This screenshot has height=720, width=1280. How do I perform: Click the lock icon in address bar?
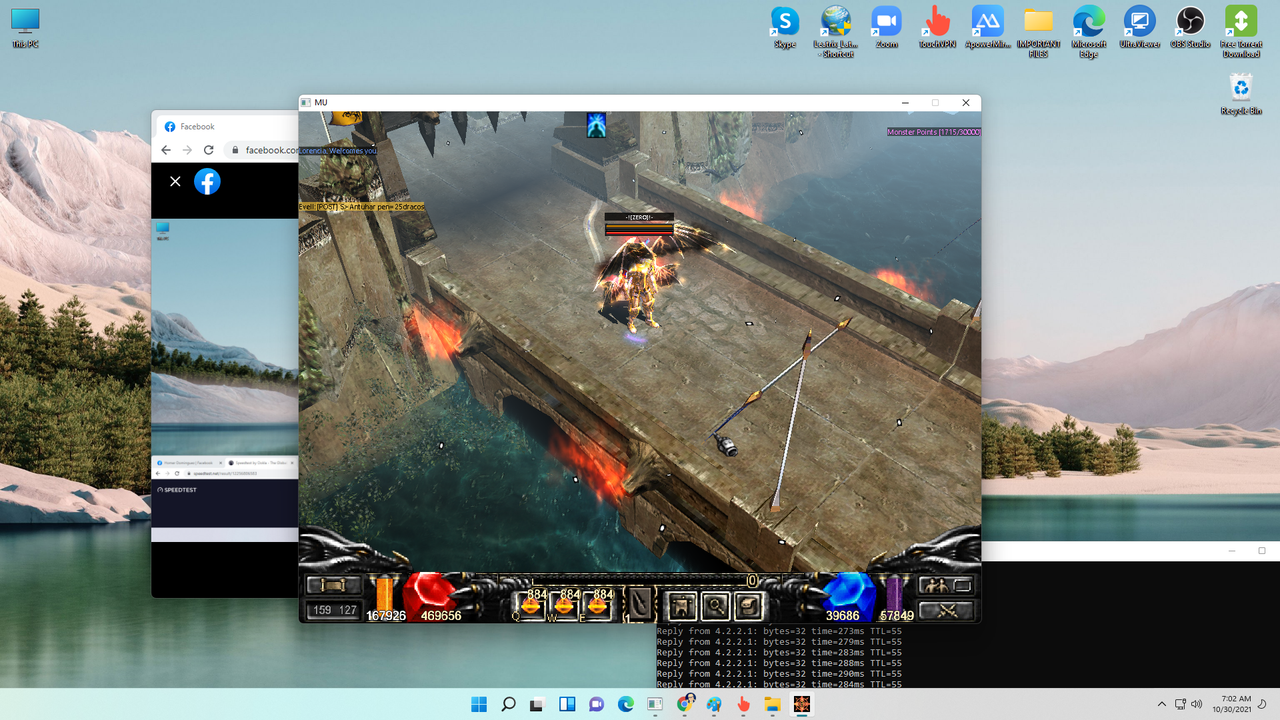point(235,150)
